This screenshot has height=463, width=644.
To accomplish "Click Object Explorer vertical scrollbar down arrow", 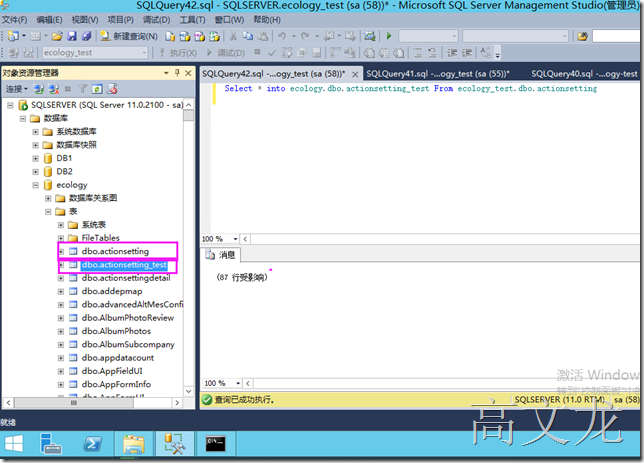I will coord(189,392).
